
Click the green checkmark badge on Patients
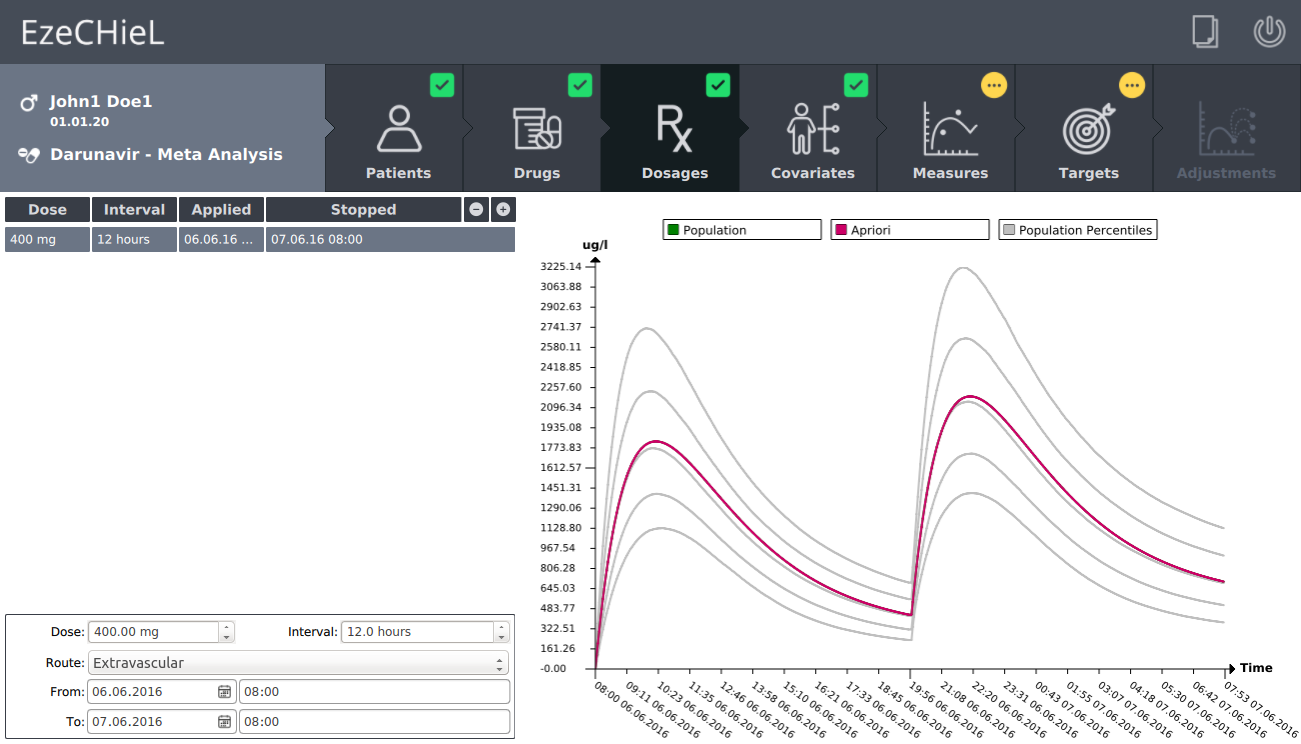pos(442,85)
